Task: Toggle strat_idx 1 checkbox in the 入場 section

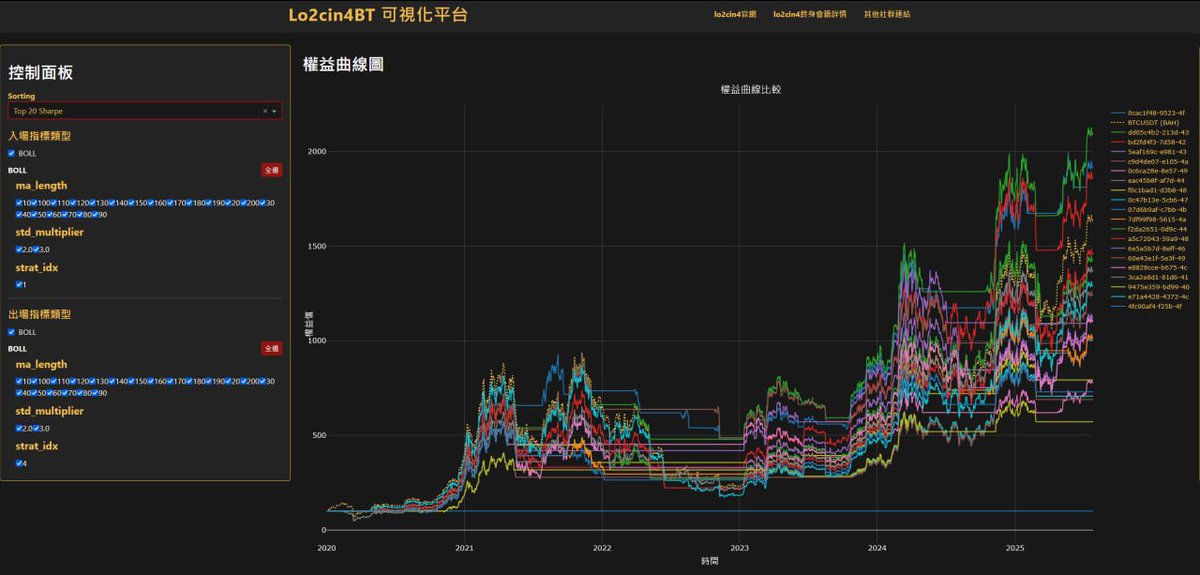Action: click(19, 284)
